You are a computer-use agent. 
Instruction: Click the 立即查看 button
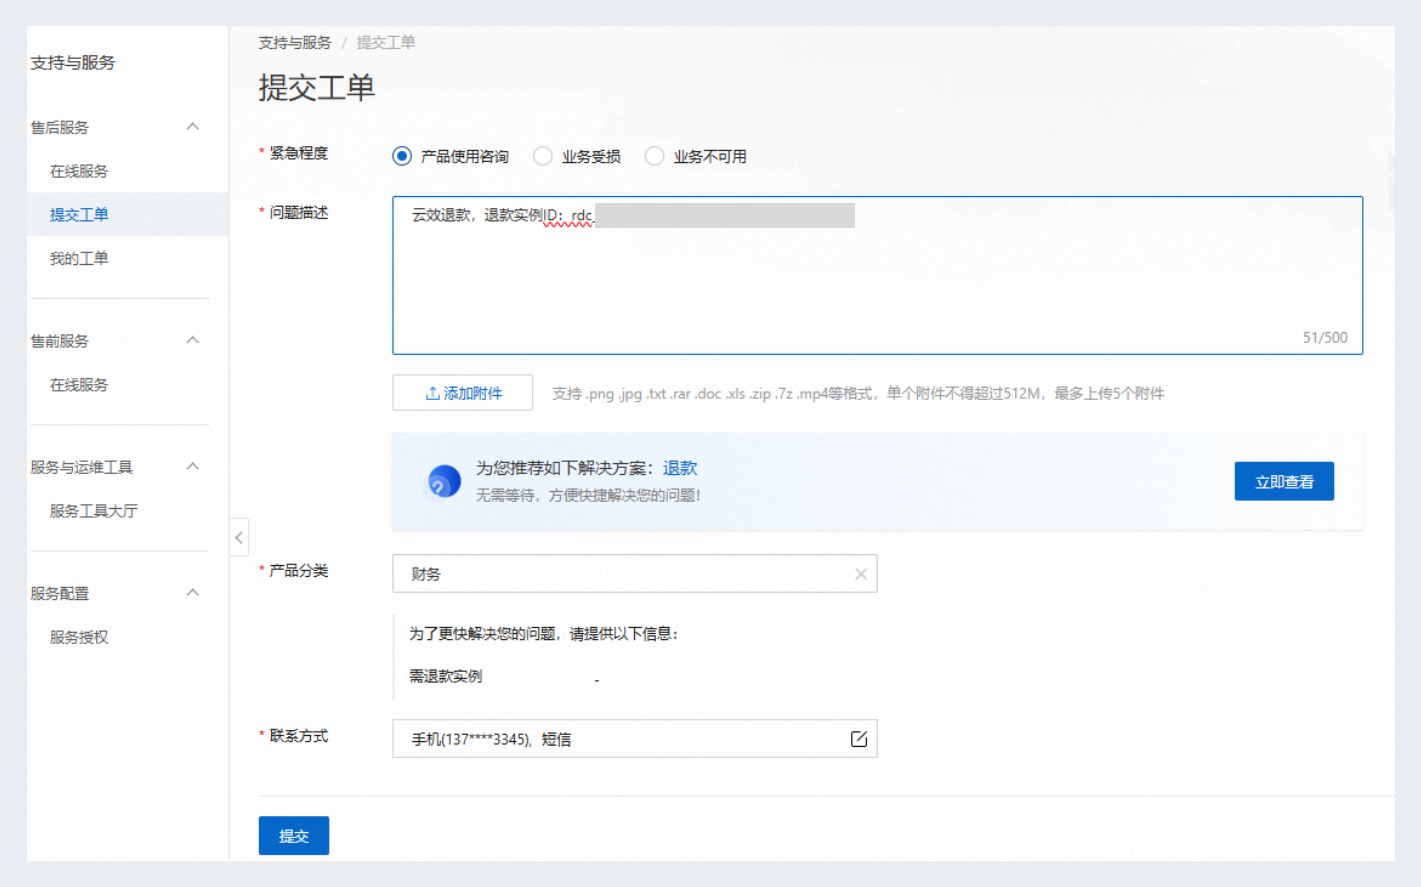tap(1284, 481)
